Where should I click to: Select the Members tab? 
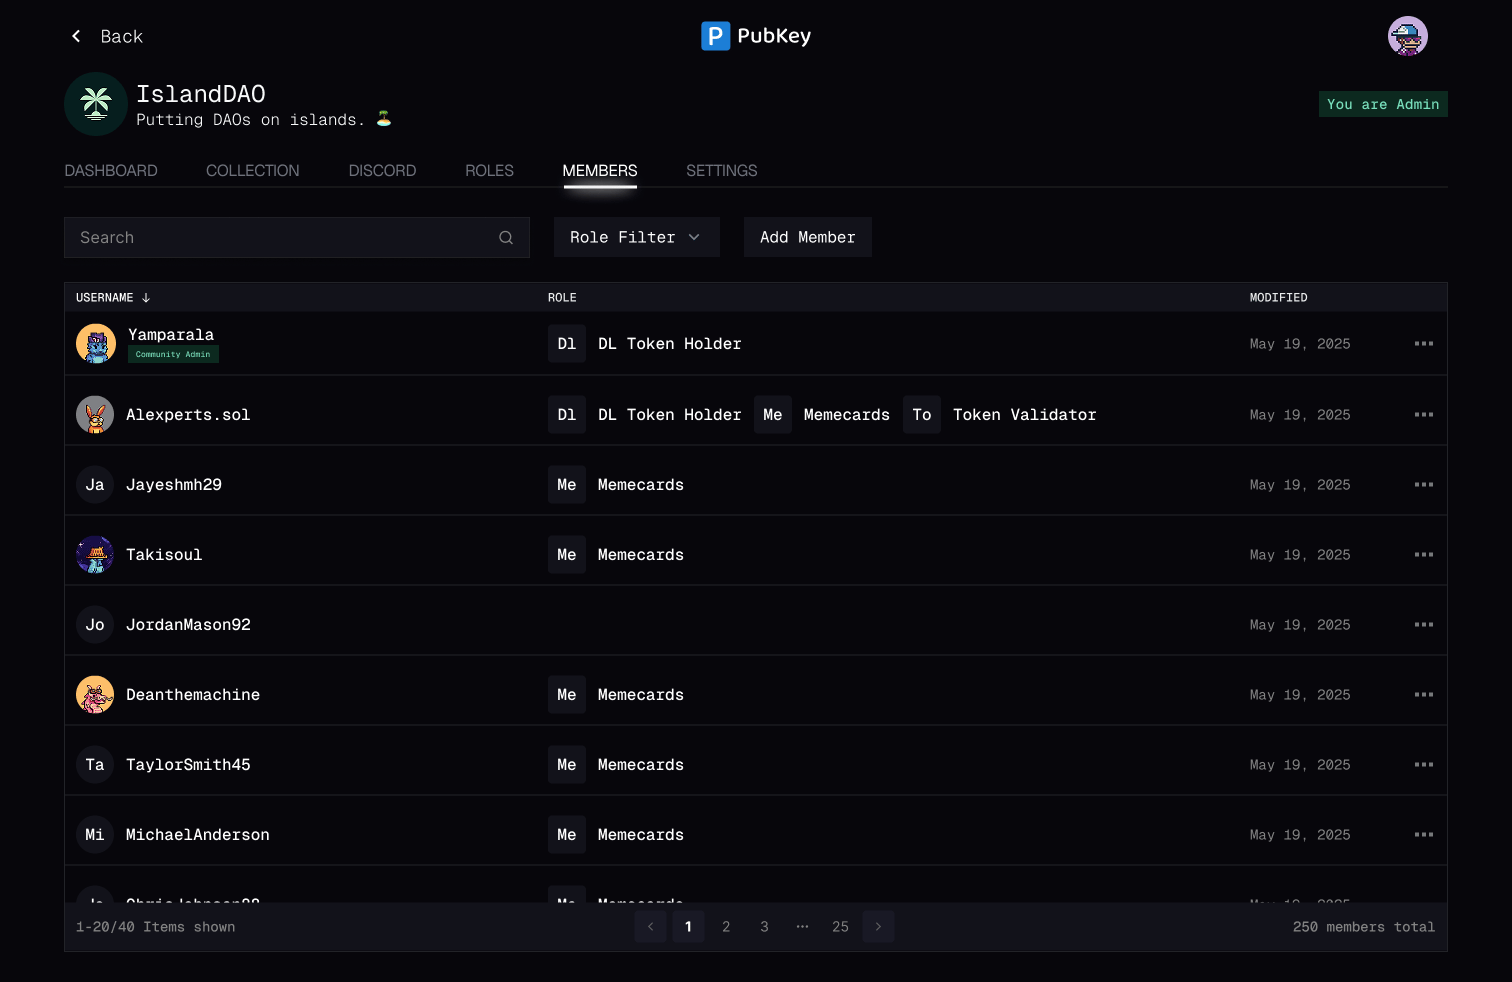(x=600, y=171)
